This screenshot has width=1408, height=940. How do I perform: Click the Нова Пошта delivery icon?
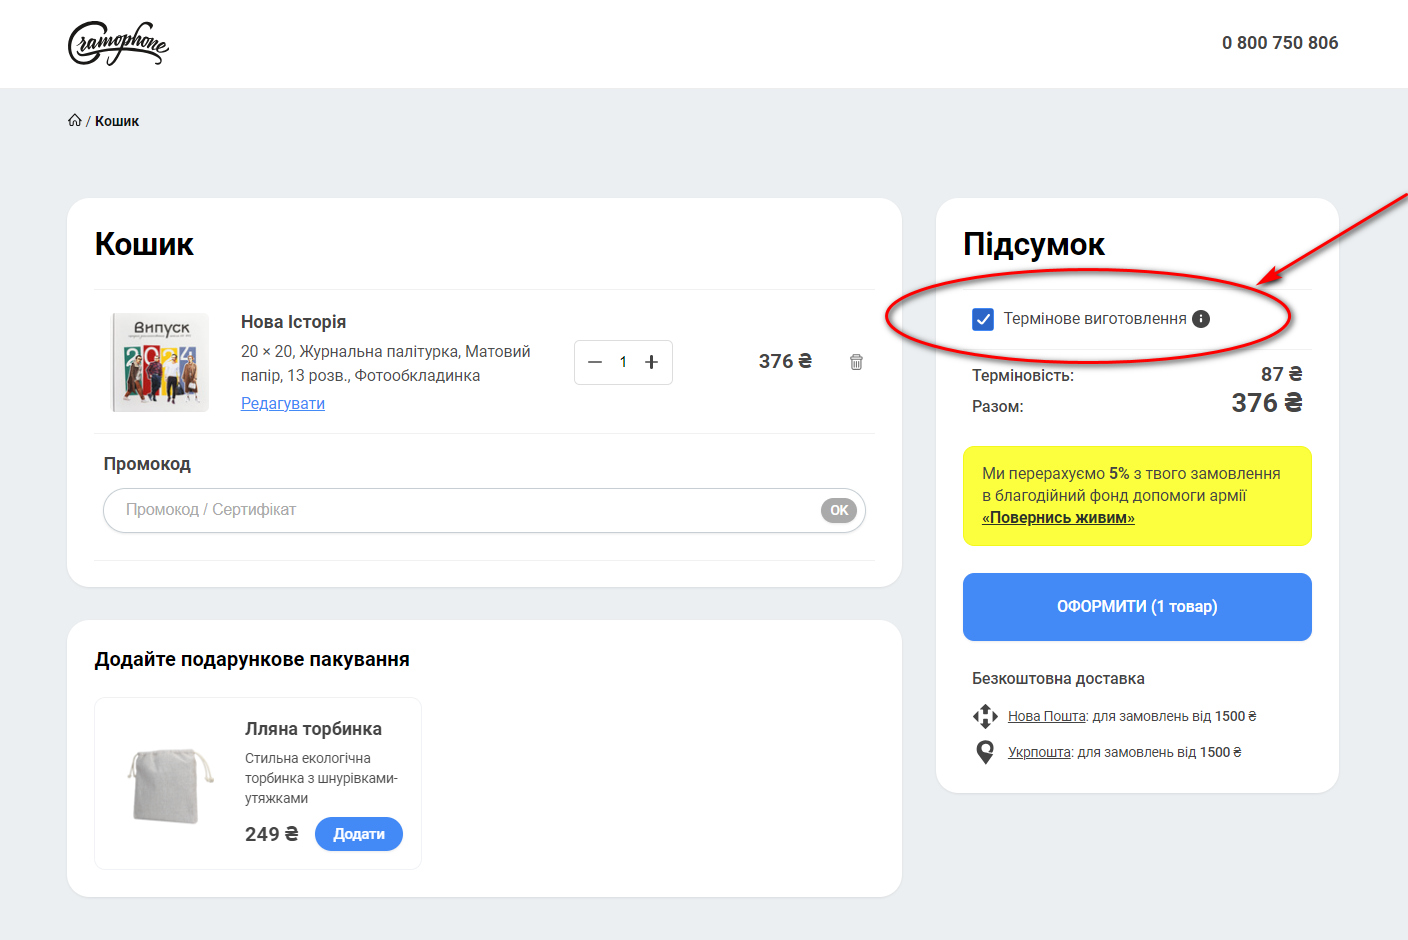(985, 716)
